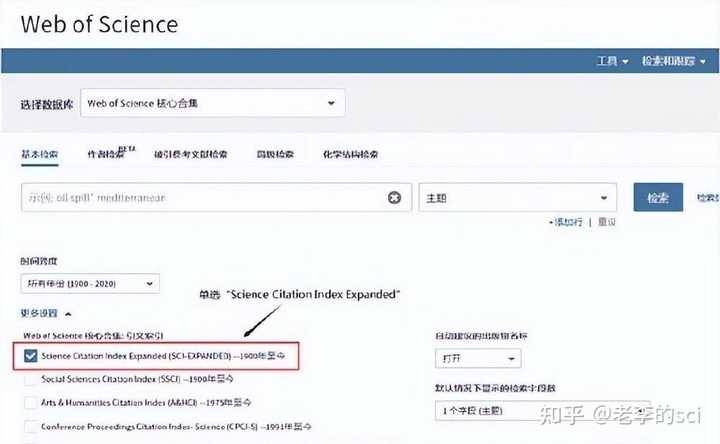The height and width of the screenshot is (444, 720).
Task: Open the 工具 menu in the blue bar
Action: (x=612, y=61)
